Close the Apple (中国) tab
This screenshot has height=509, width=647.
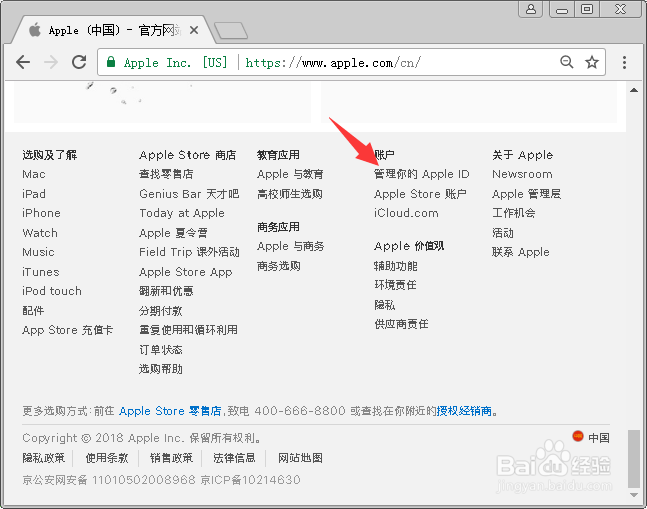194,30
